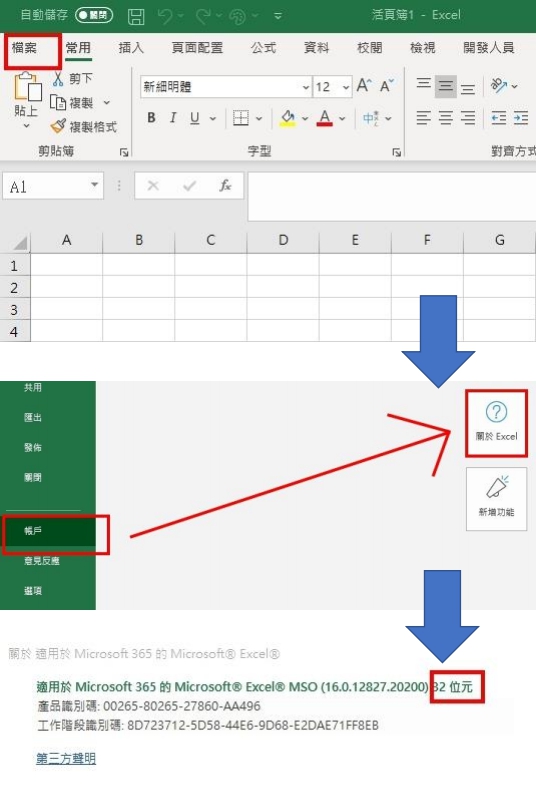Image resolution: width=536 pixels, height=792 pixels.
Task: Click the 複製 Copy icon
Action: [58, 103]
